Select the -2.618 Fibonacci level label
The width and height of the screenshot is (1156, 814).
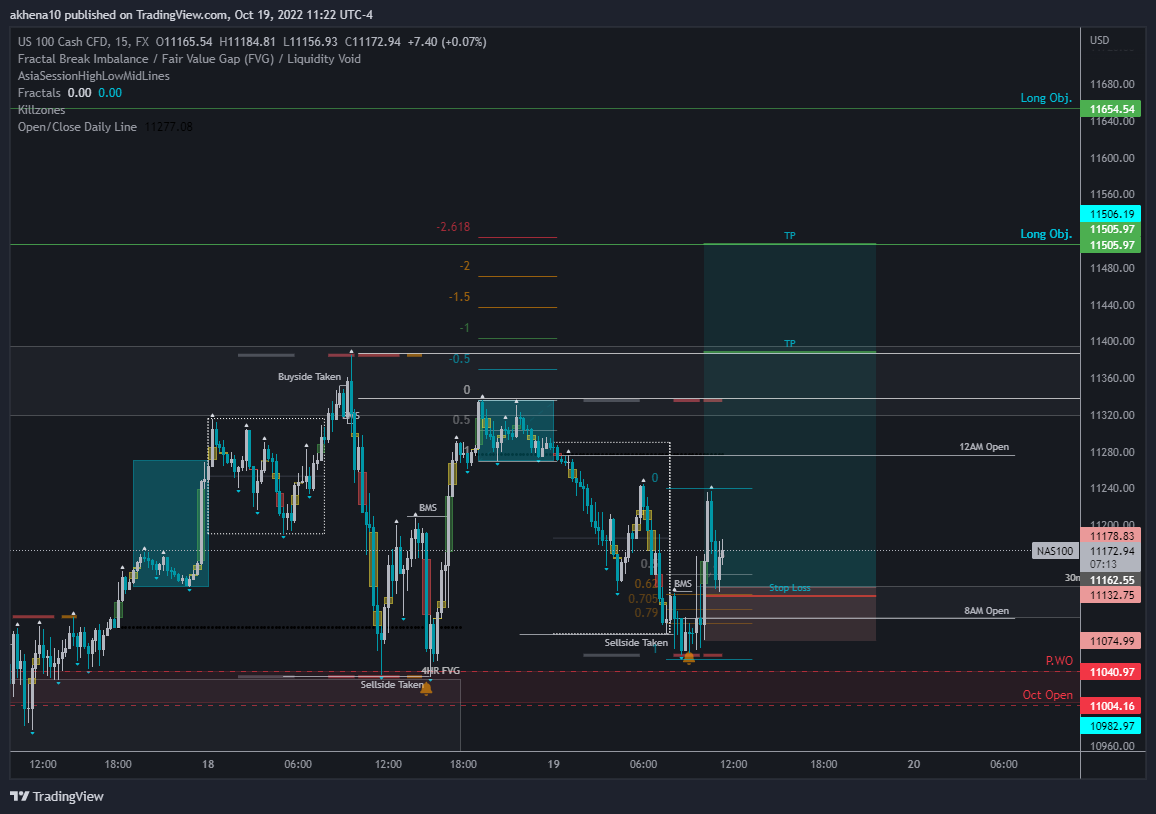pos(453,227)
